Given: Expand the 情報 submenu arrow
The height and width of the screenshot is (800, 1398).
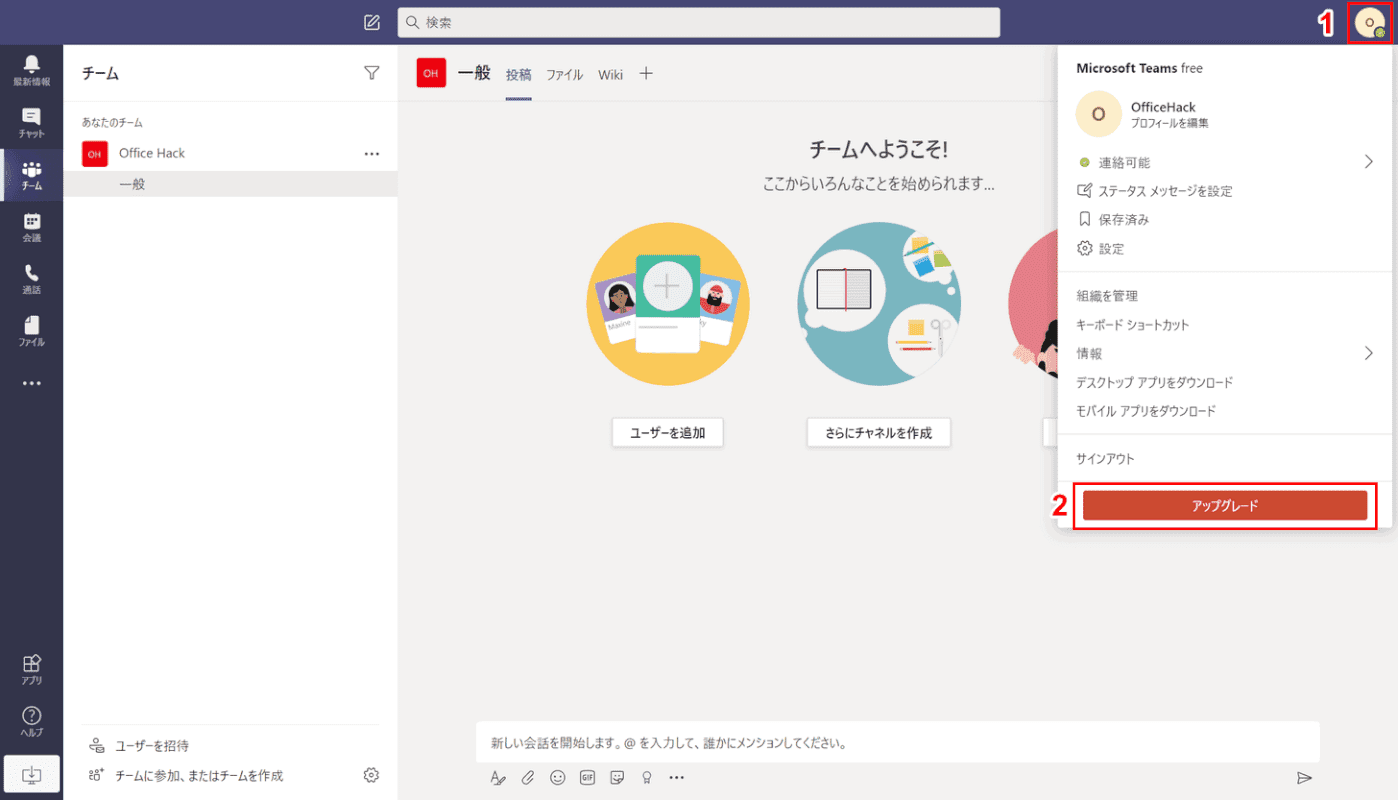Looking at the screenshot, I should click(1369, 353).
